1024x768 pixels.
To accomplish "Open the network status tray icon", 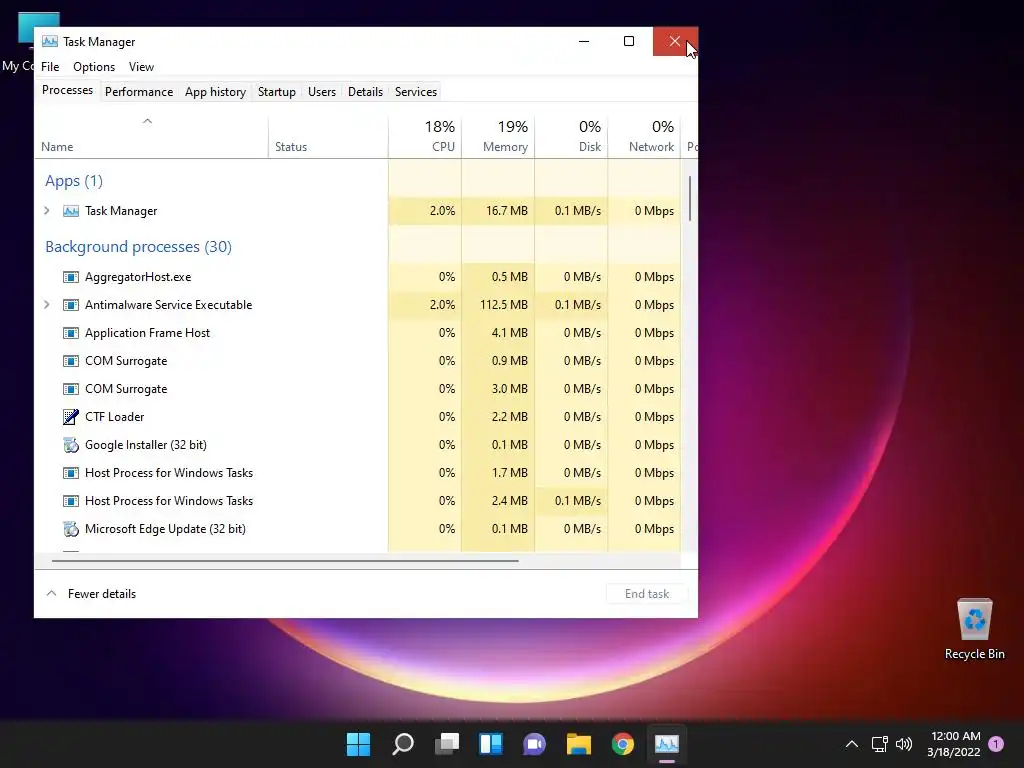I will pos(880,744).
